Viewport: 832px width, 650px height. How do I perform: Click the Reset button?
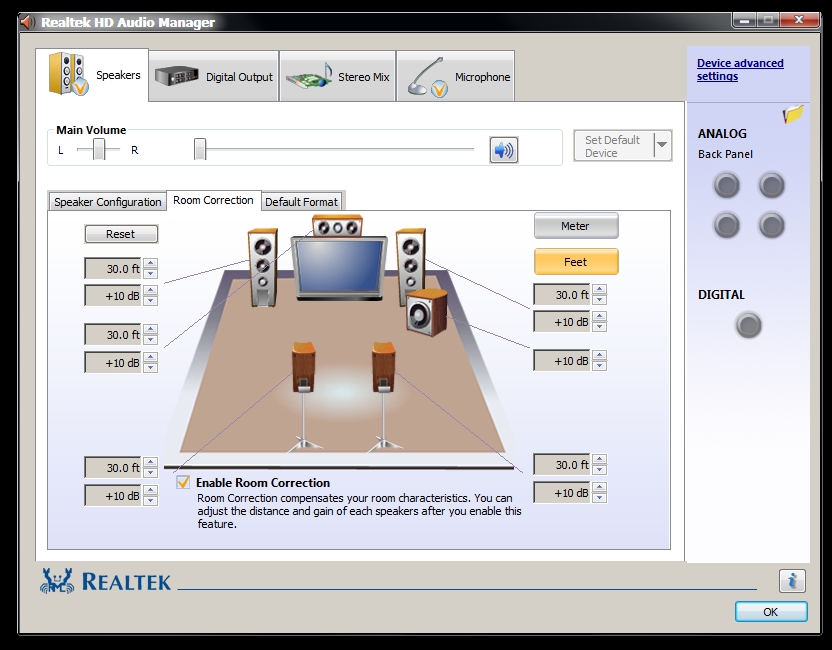pyautogui.click(x=121, y=234)
